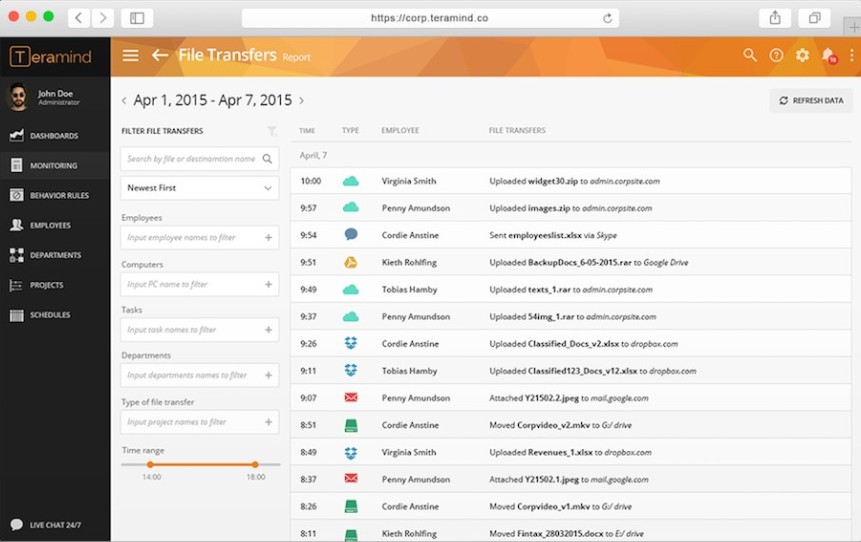
Task: Open the vertical three-dot menu
Action: [x=852, y=55]
